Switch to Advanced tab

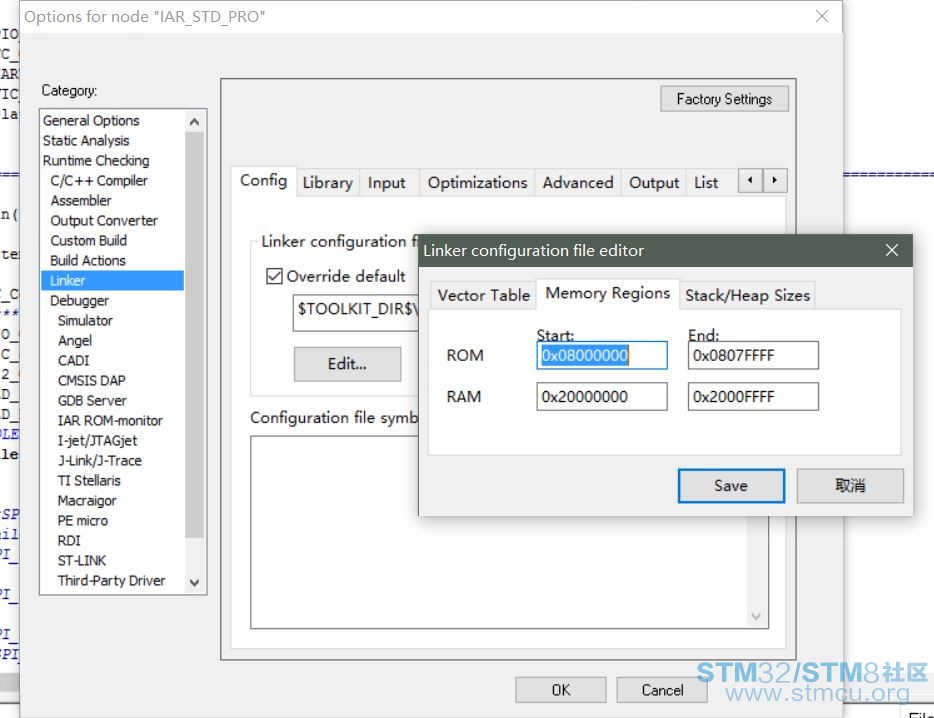tap(577, 182)
